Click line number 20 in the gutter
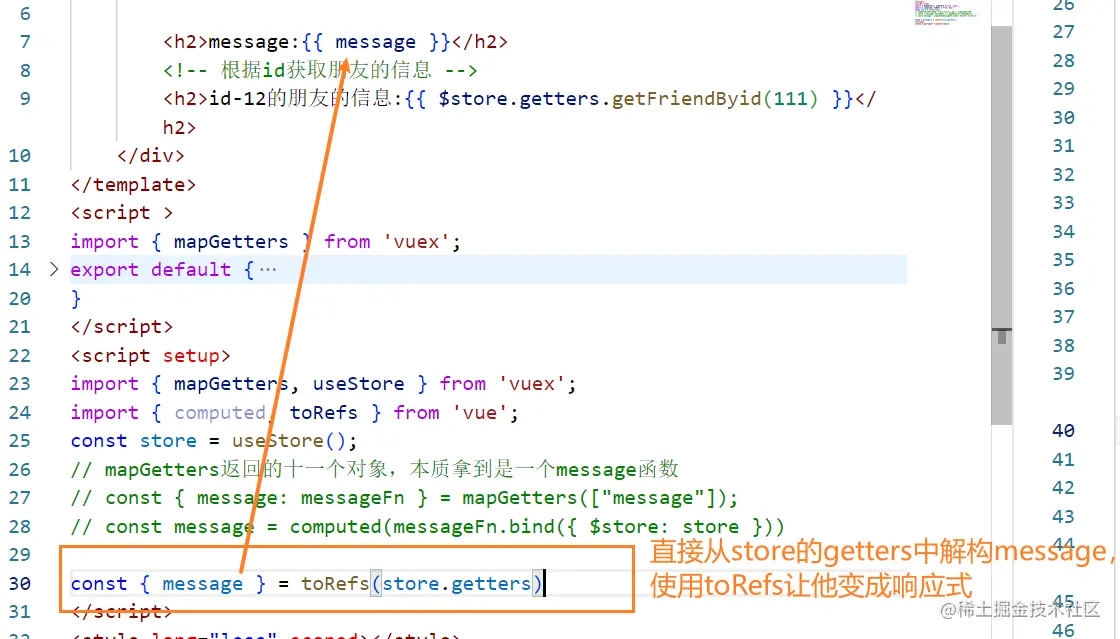The height and width of the screenshot is (639, 1120). click(x=20, y=298)
